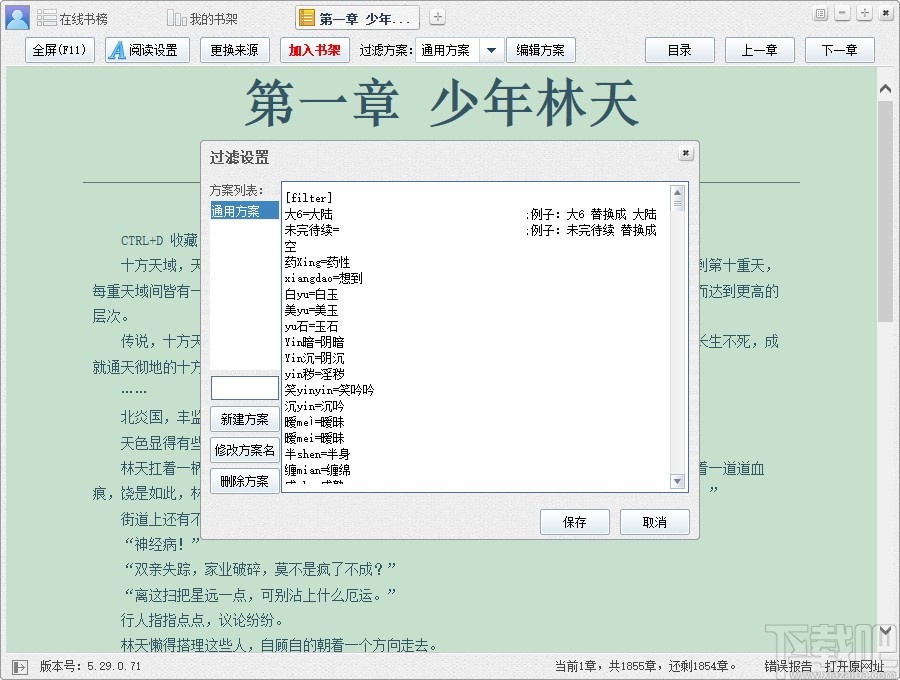
Task: Click the user avatar icon top-left
Action: (16, 15)
